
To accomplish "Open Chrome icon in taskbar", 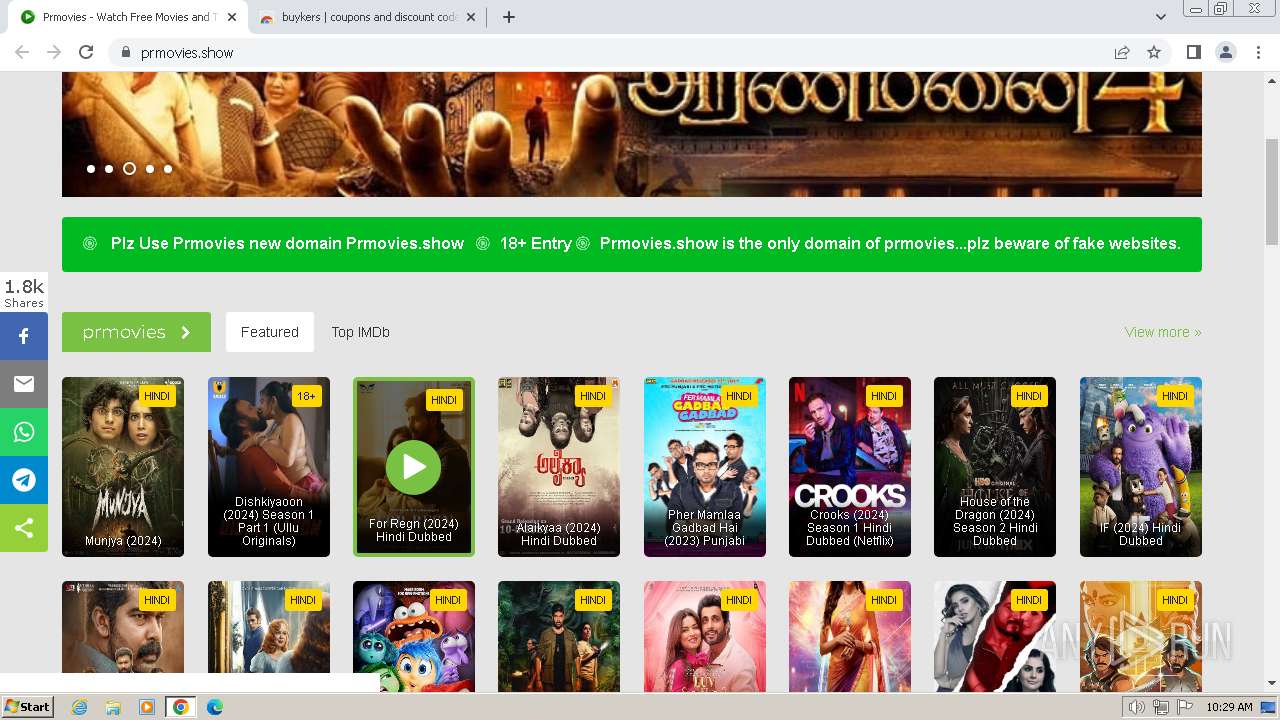I will click(181, 707).
